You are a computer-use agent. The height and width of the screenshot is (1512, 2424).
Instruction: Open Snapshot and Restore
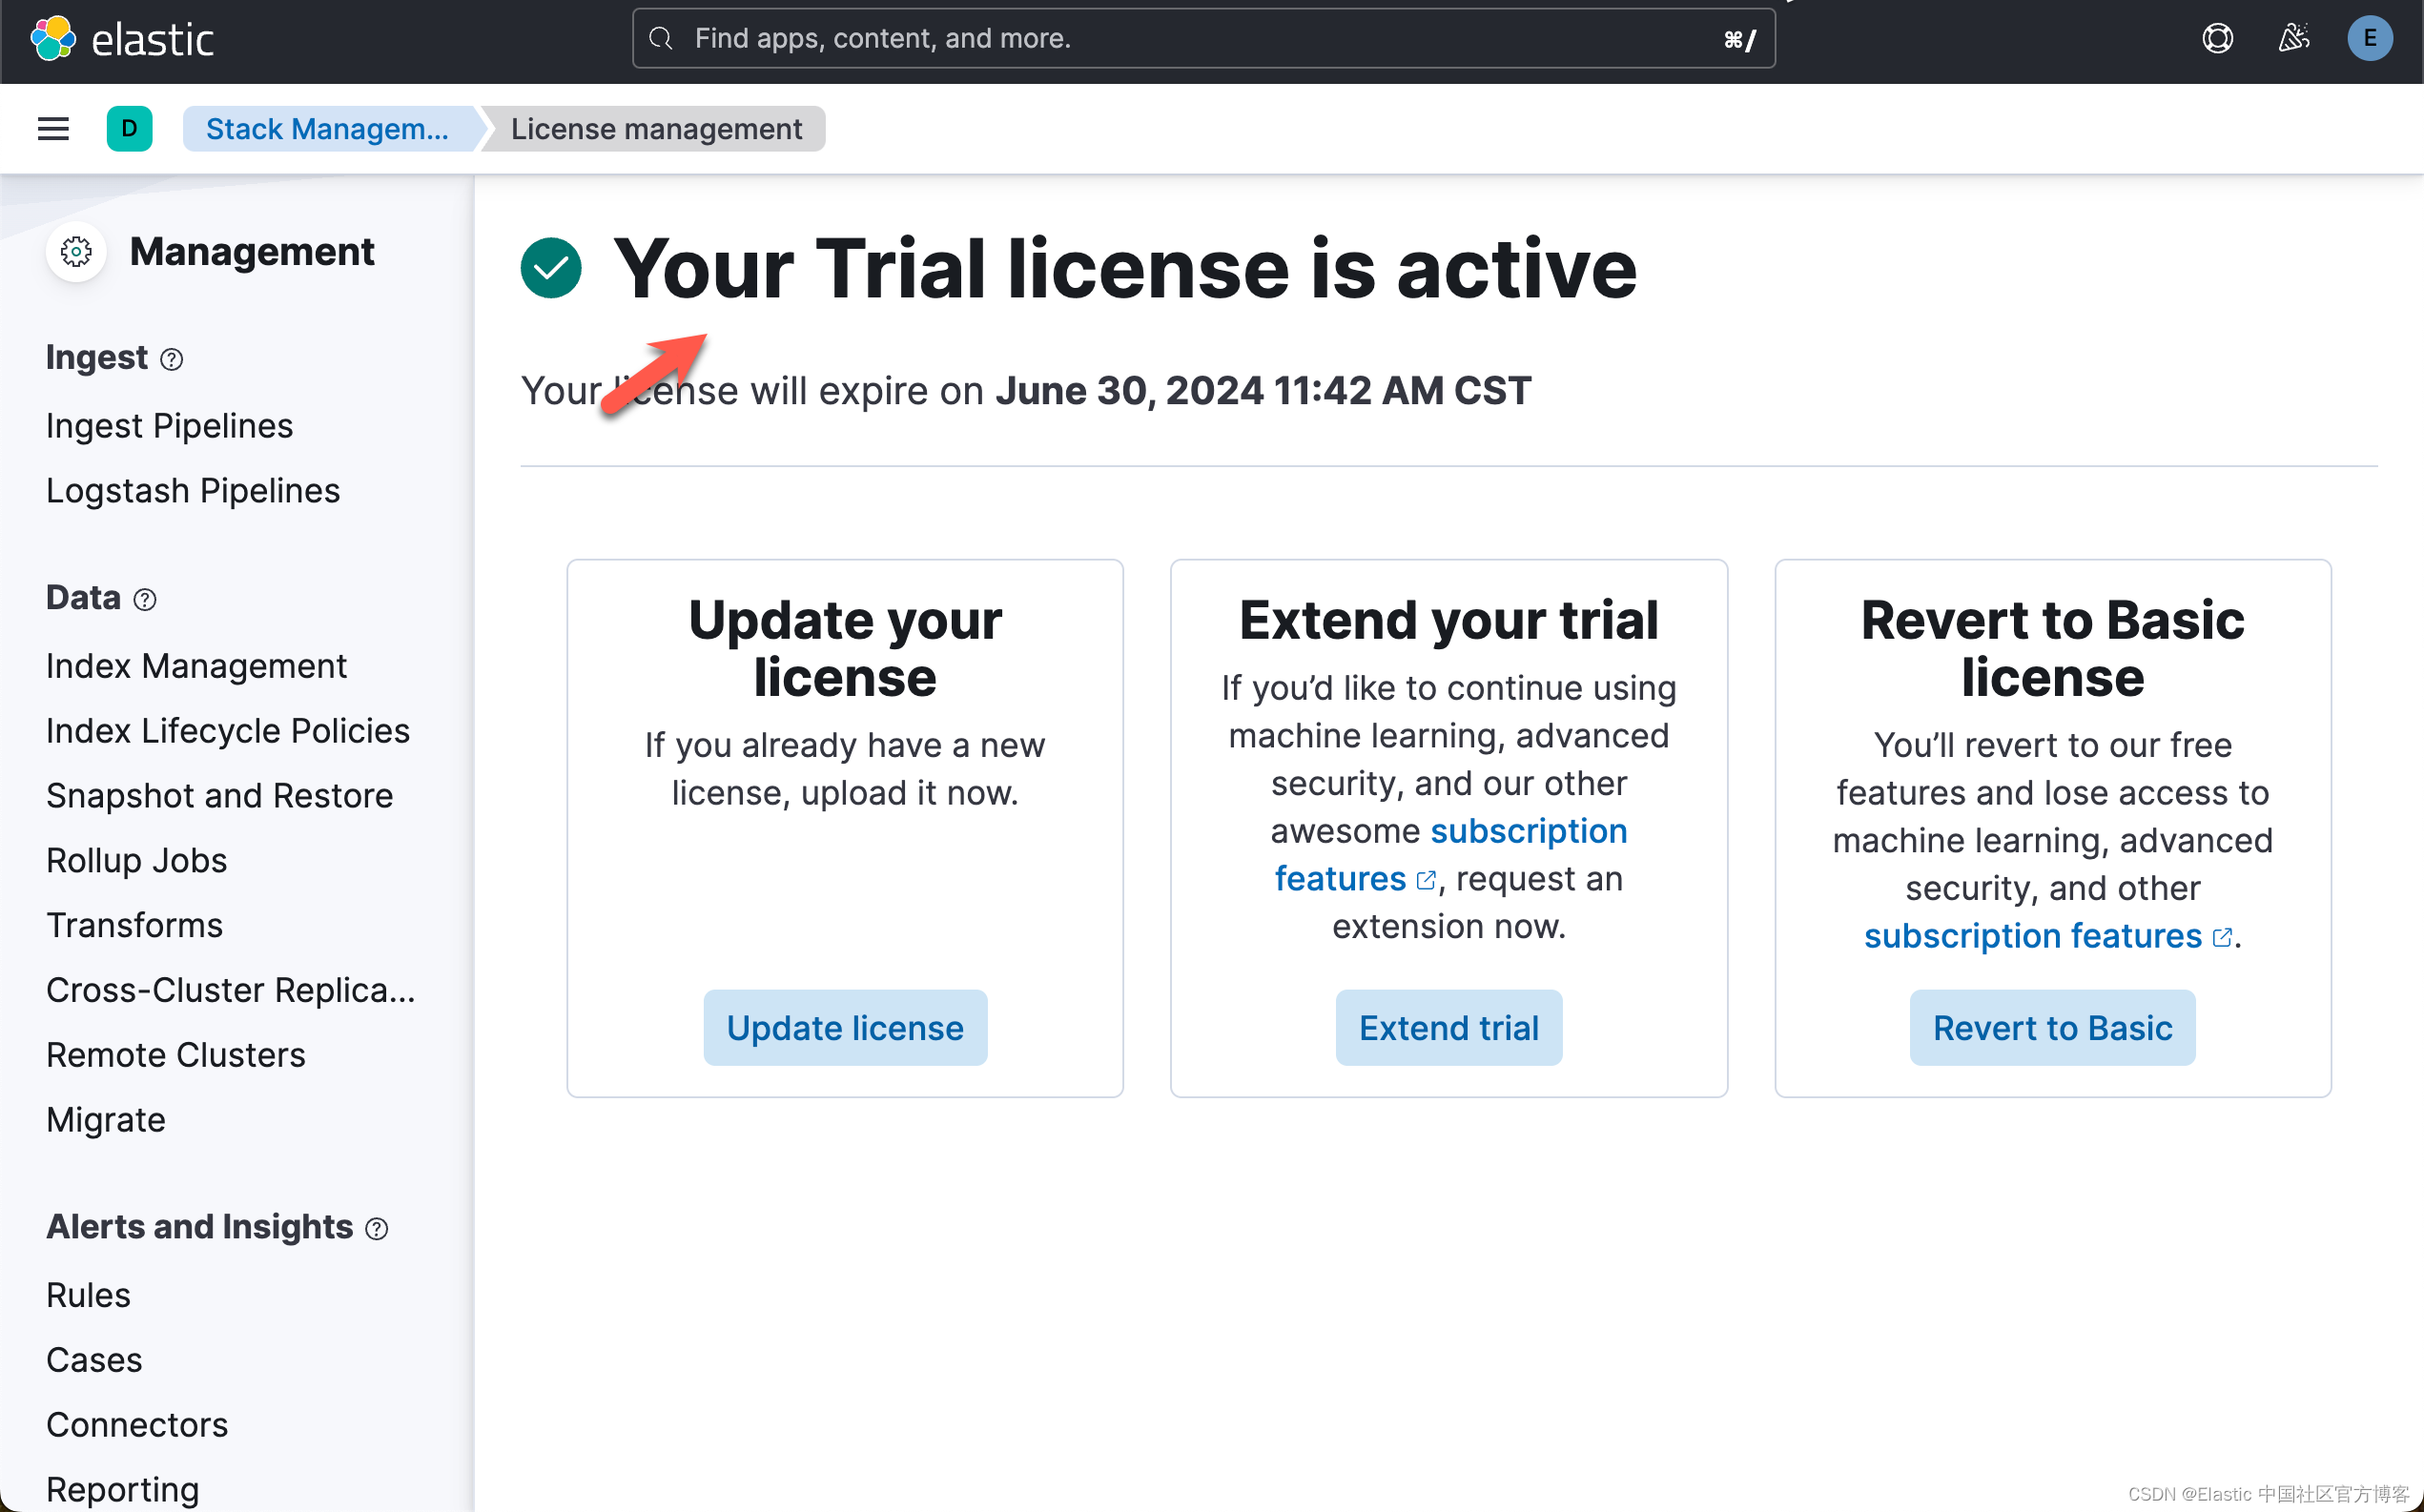(x=219, y=795)
